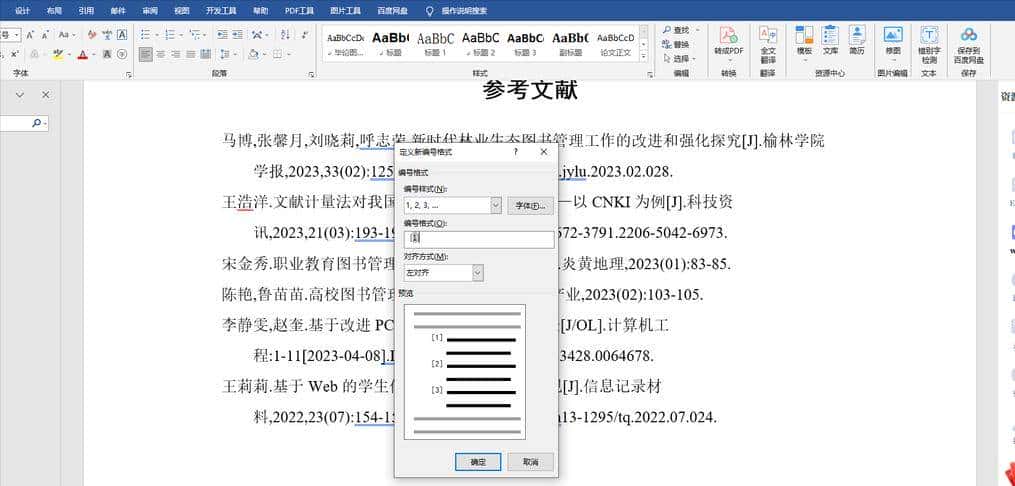Click the decrease font size icon
1015x486 pixels.
click(x=45, y=35)
